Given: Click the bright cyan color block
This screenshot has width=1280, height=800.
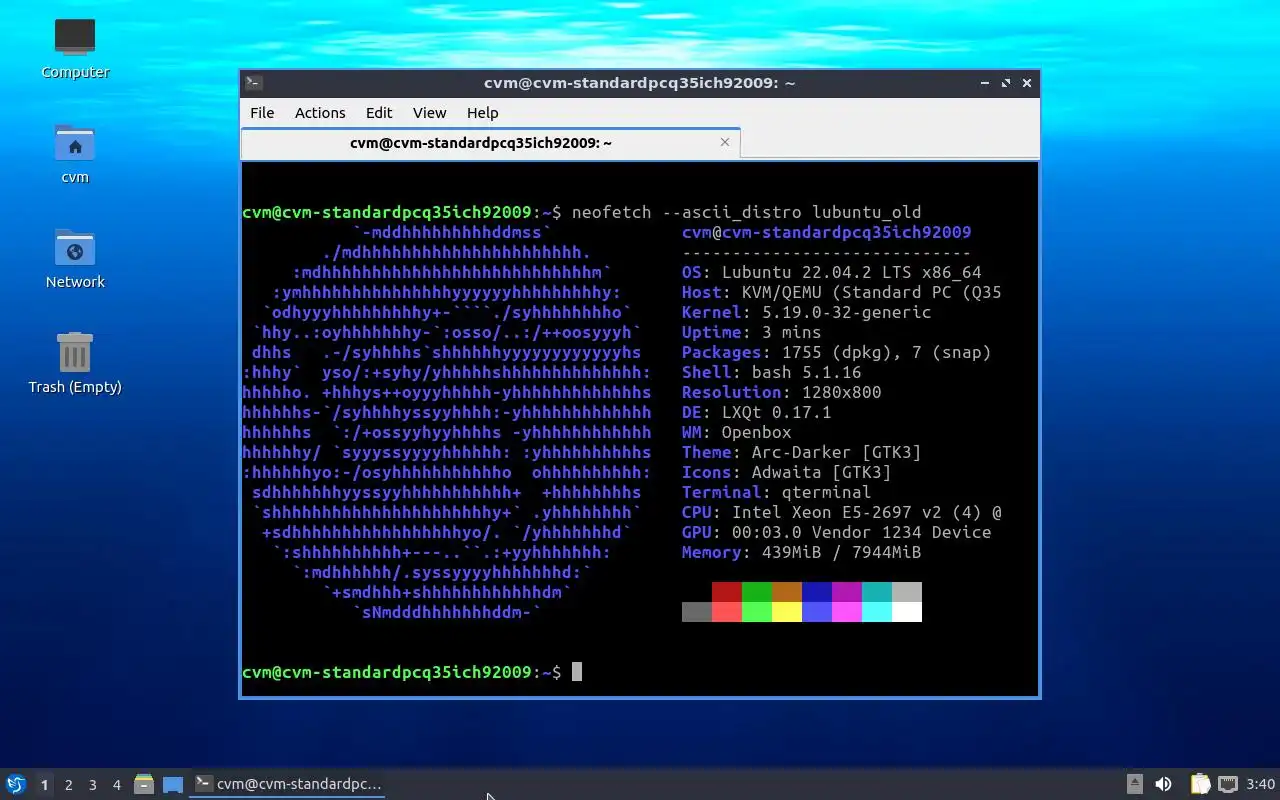Looking at the screenshot, I should pyautogui.click(x=877, y=612).
